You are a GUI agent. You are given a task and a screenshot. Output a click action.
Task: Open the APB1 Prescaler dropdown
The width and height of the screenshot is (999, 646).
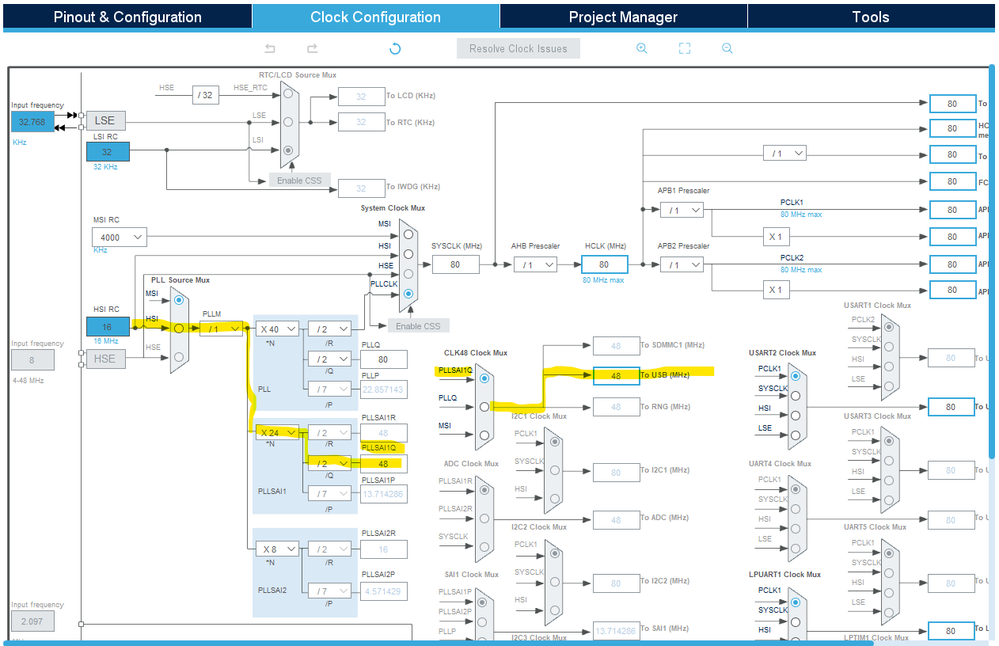(x=682, y=210)
